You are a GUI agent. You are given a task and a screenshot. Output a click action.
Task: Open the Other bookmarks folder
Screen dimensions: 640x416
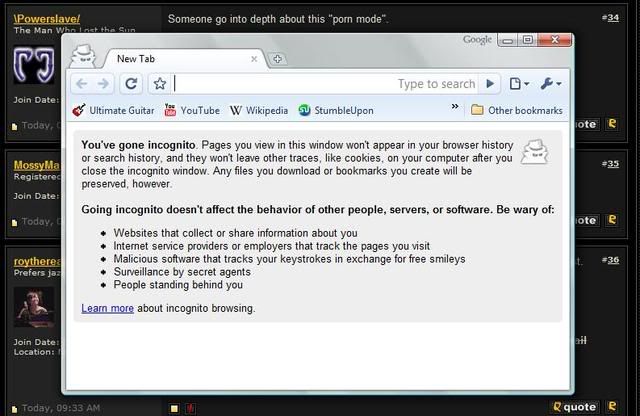(x=517, y=110)
